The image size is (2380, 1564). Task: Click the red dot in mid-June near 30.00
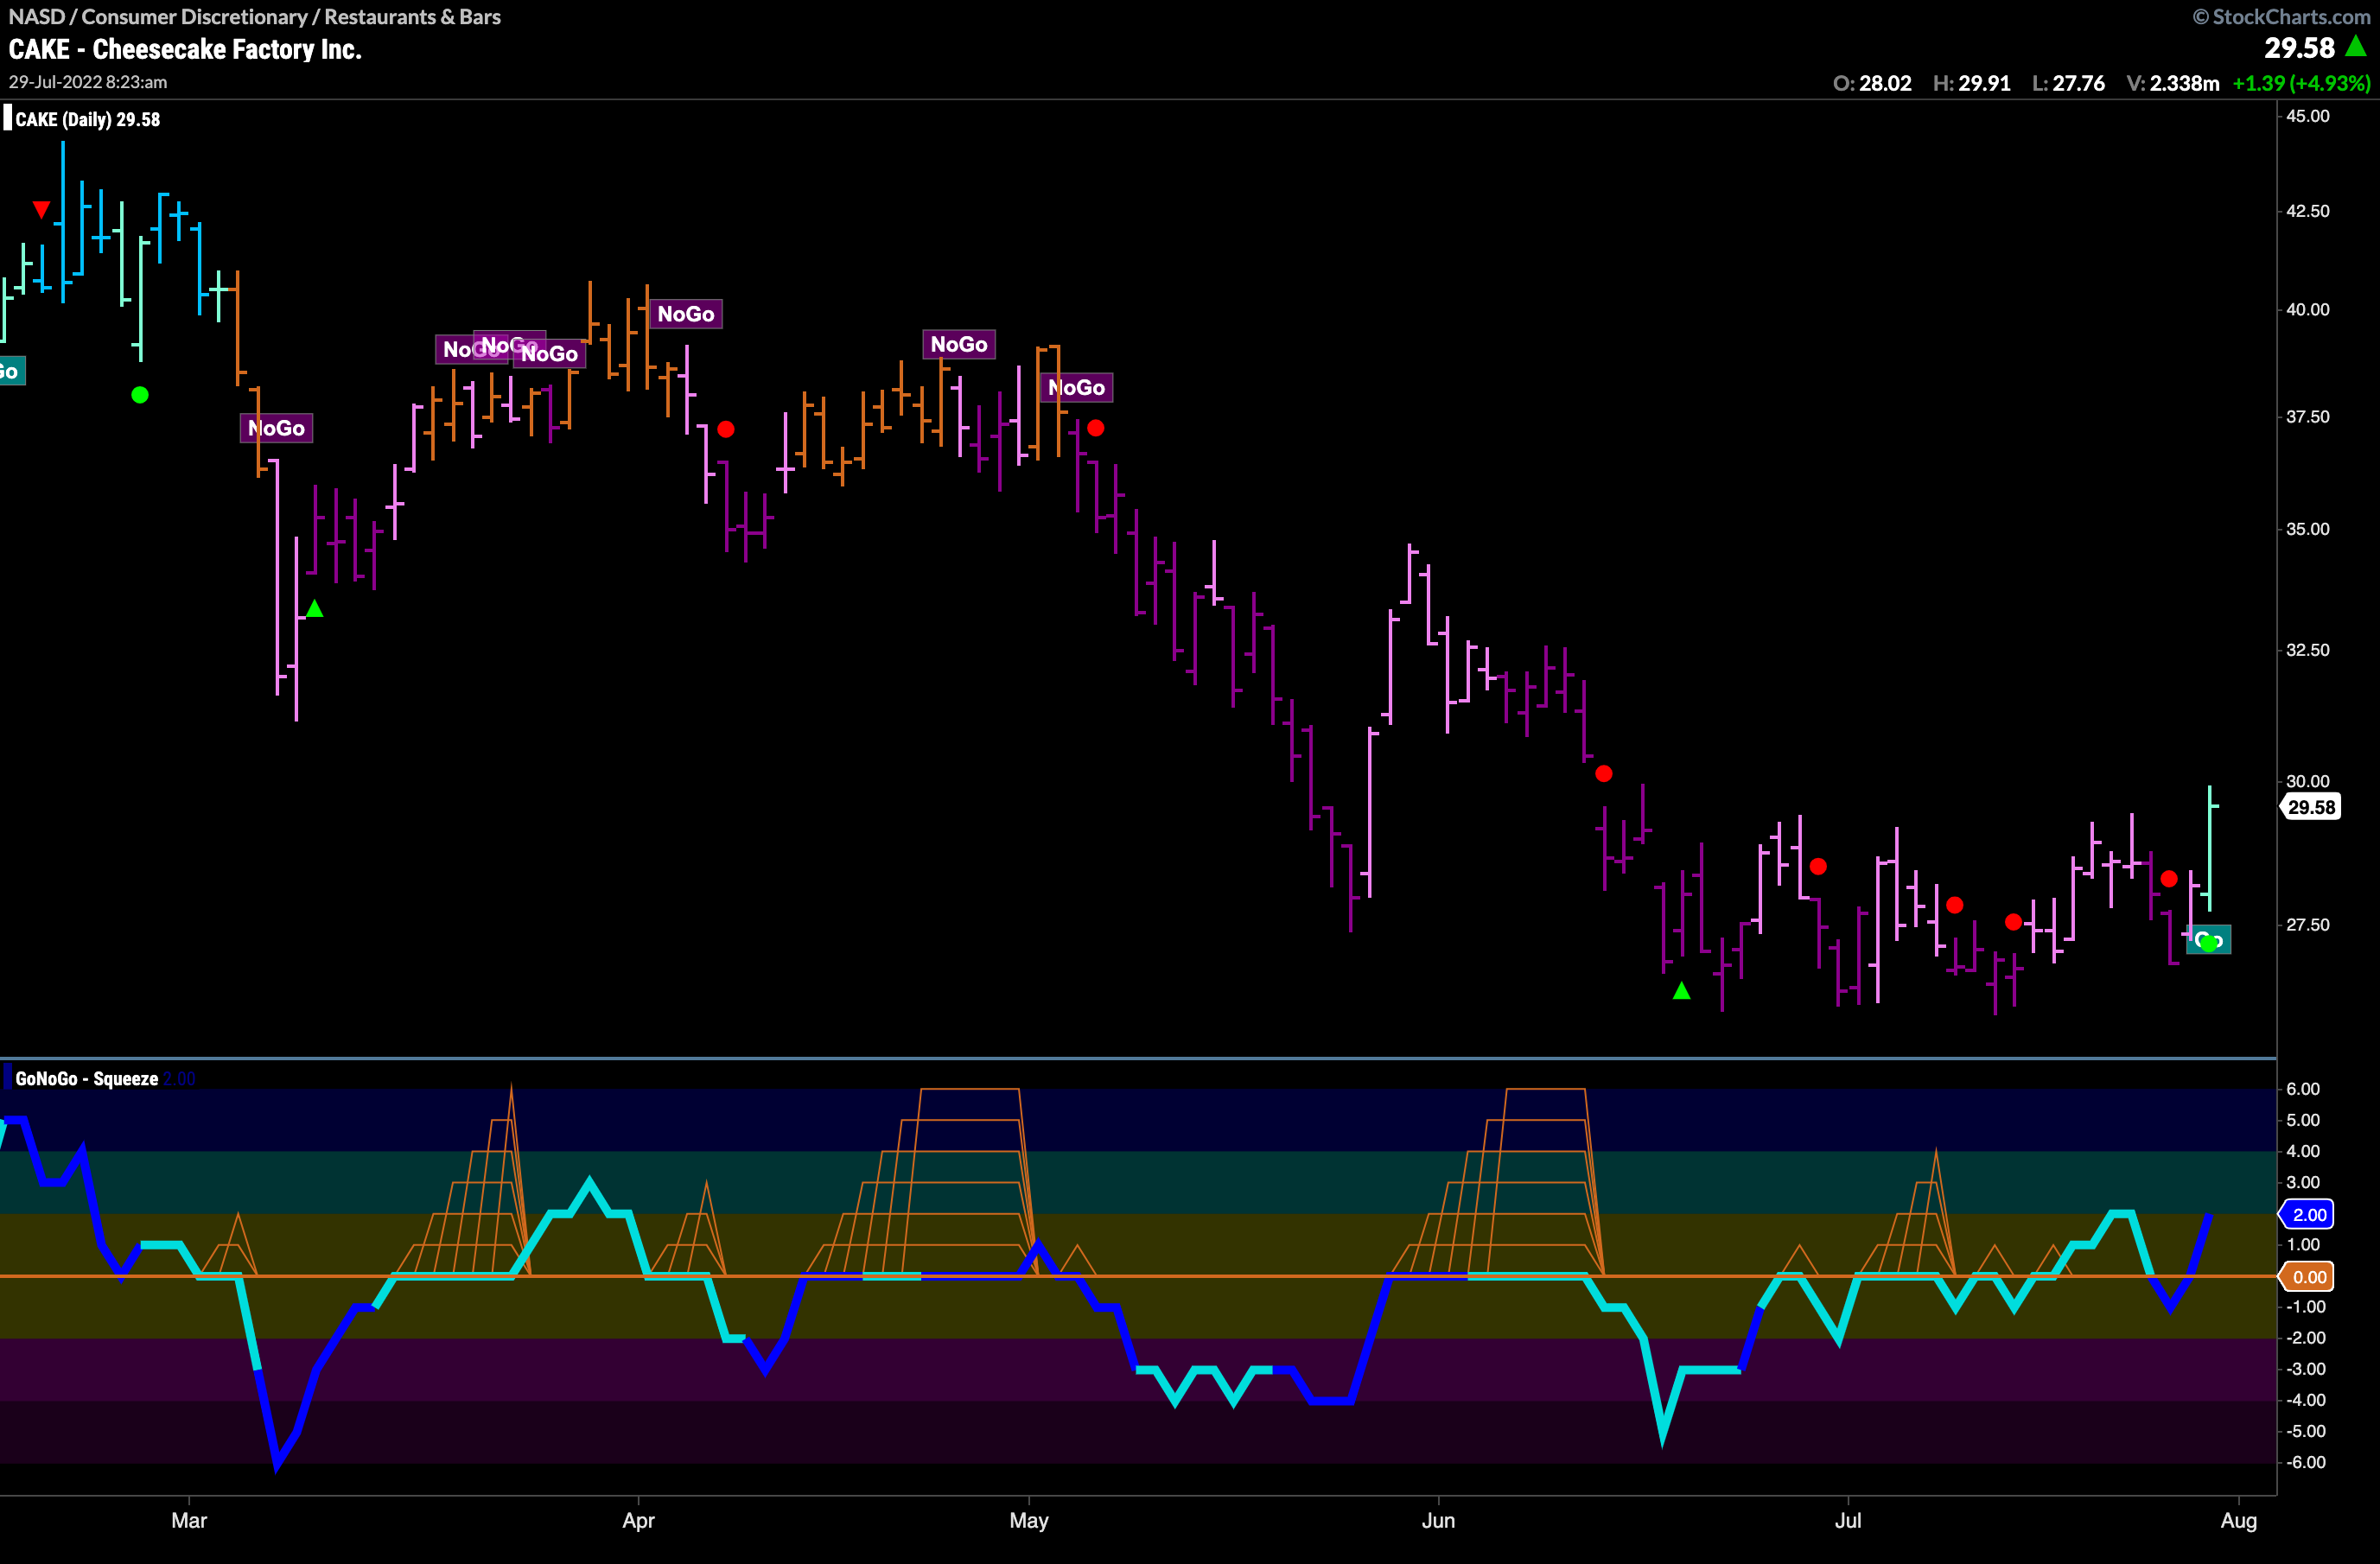tap(1604, 773)
